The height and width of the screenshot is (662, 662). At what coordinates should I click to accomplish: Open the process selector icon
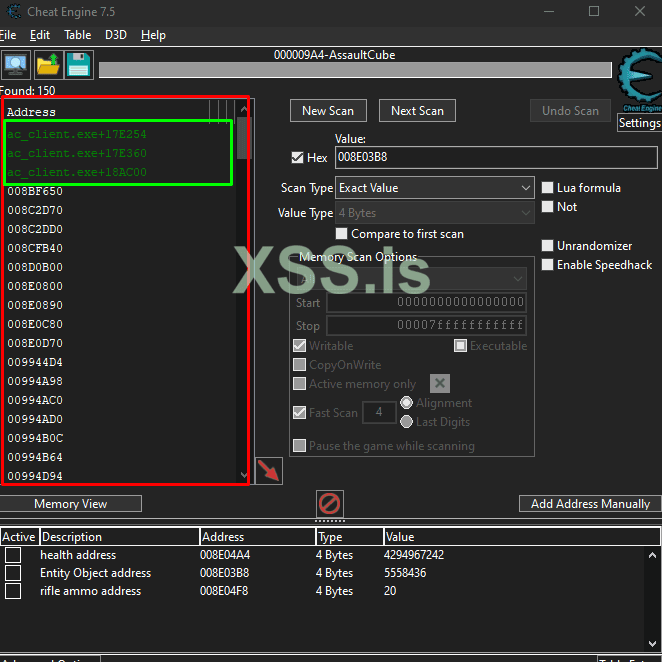coord(16,65)
